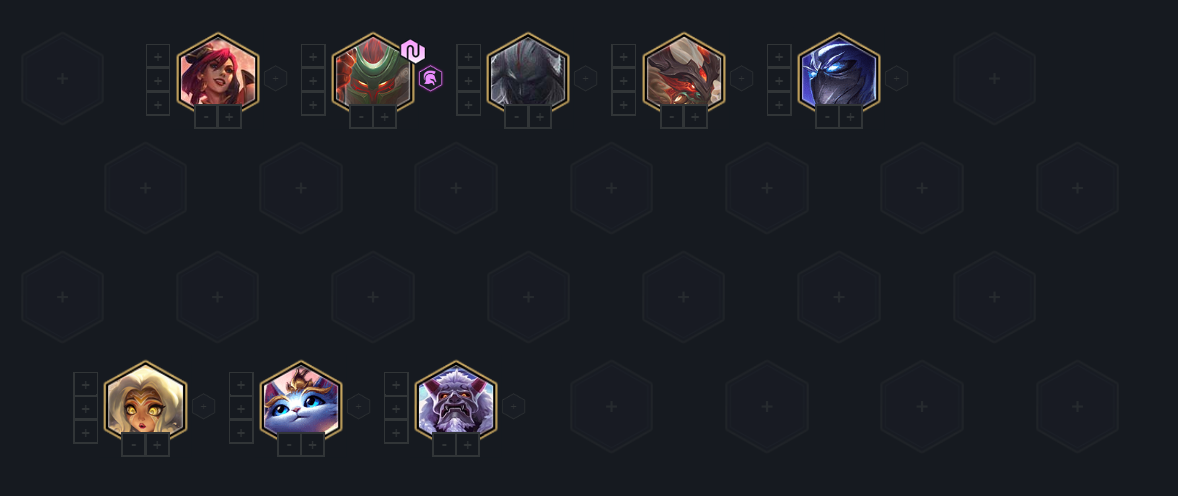Select the blue masked ninja champion portrait

(839, 74)
